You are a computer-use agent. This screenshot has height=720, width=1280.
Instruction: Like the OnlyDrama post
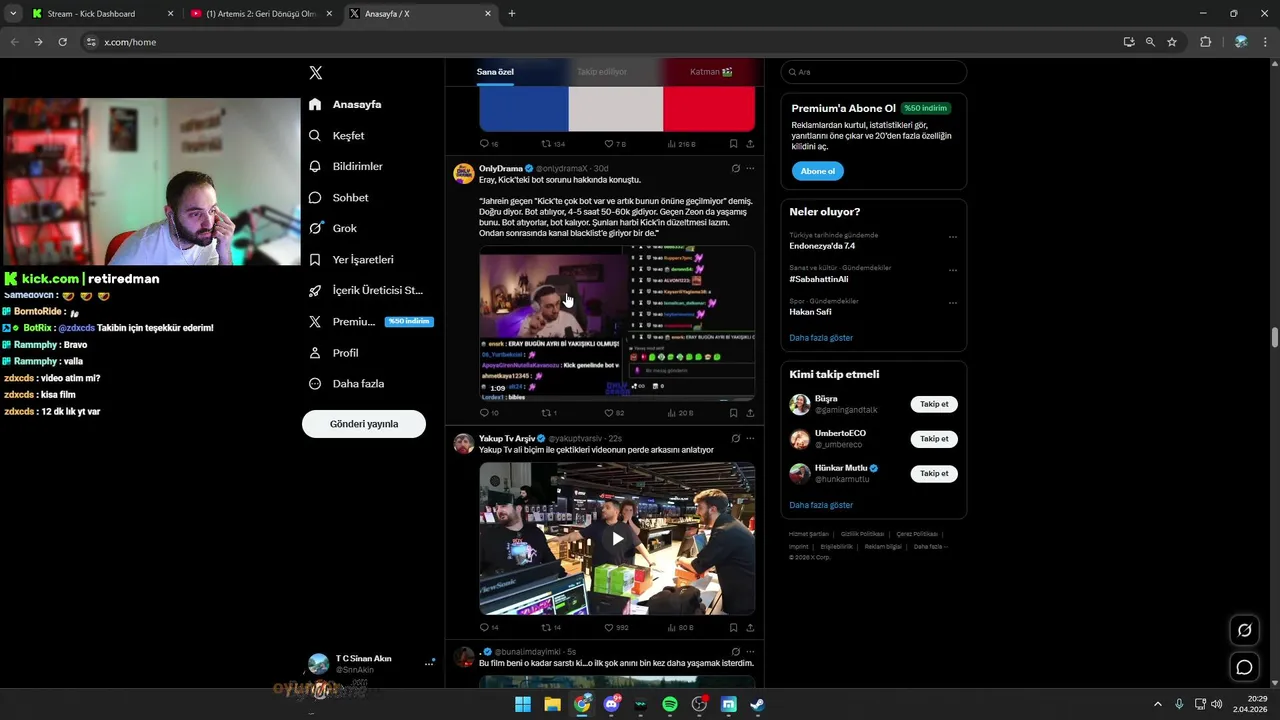[x=614, y=413]
